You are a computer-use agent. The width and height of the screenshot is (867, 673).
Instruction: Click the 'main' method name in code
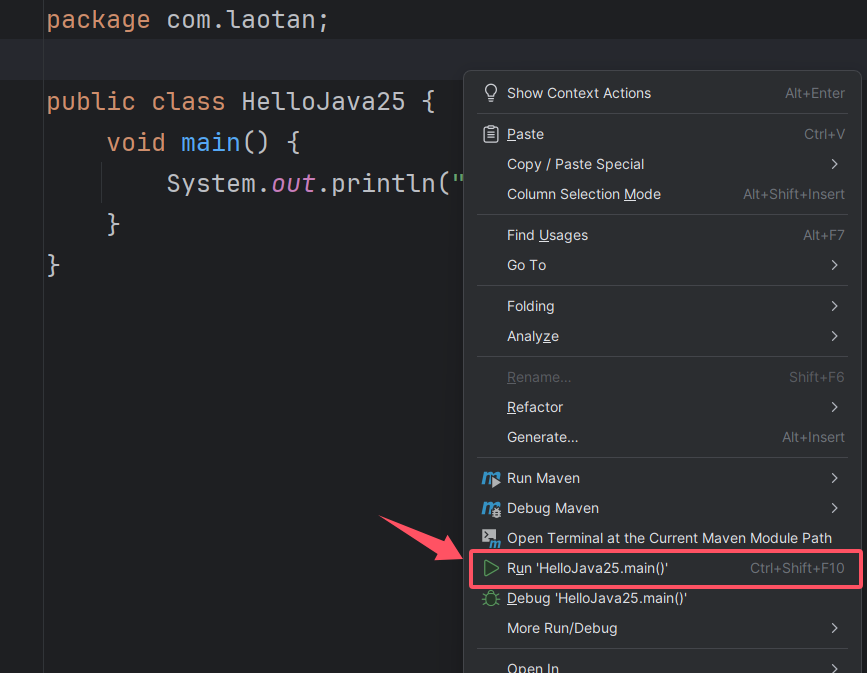[211, 143]
